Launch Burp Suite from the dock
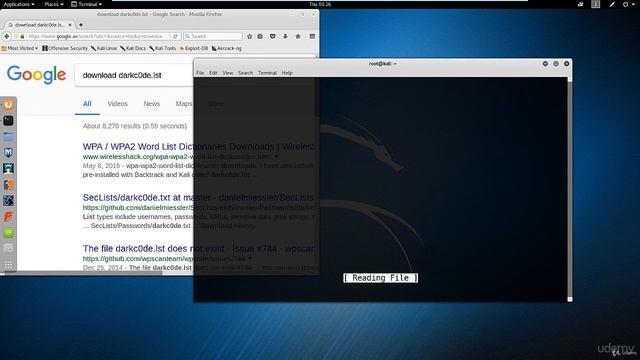 click(8, 184)
